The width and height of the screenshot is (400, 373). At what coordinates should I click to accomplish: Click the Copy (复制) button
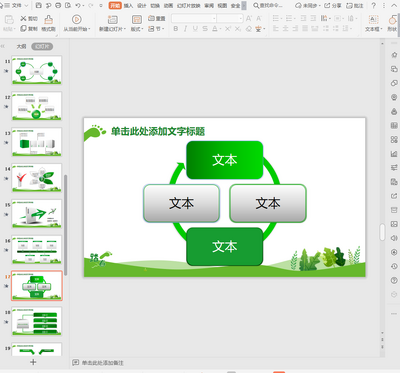point(29,29)
